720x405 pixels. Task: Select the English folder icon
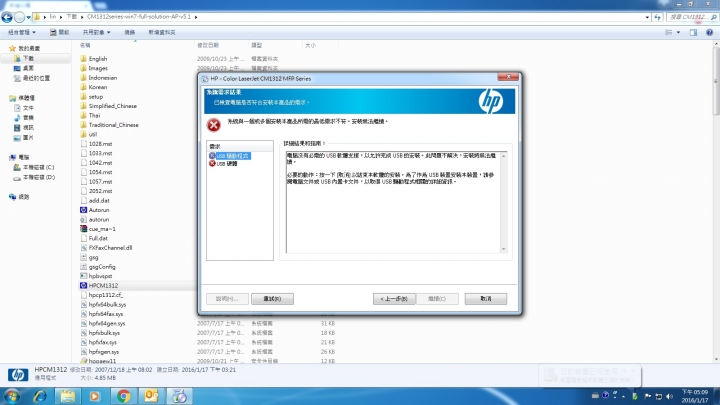tap(84, 58)
